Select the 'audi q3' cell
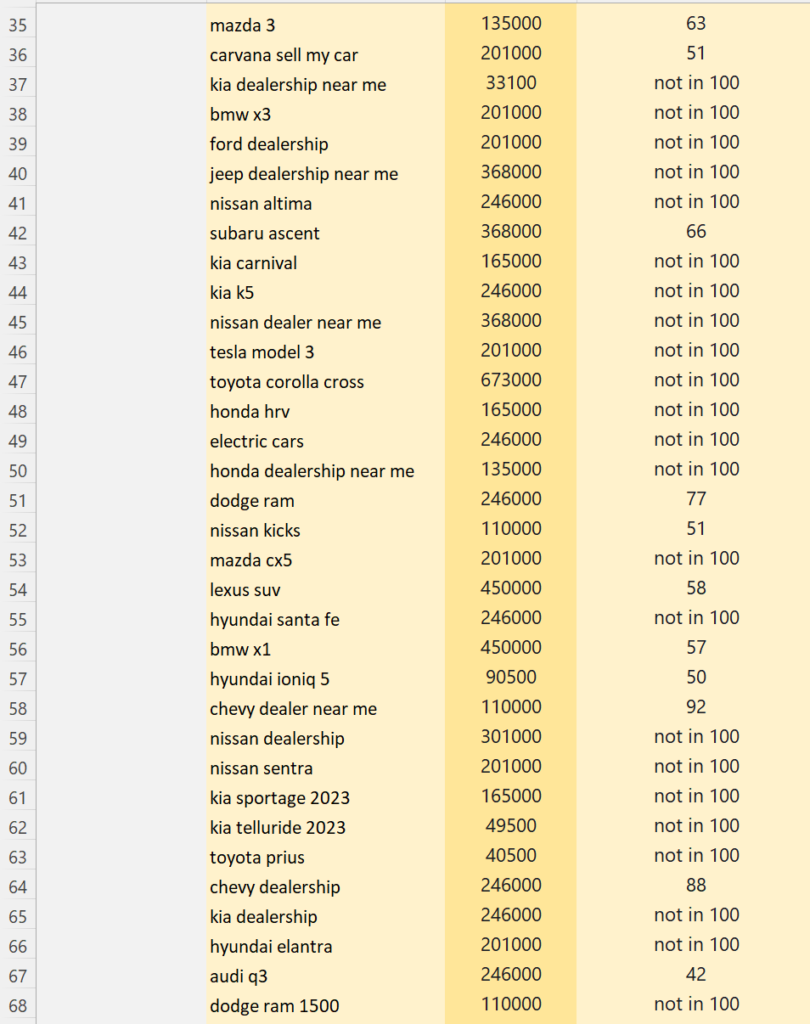Screen dimensions: 810x1024 pyautogui.click(x=325, y=976)
